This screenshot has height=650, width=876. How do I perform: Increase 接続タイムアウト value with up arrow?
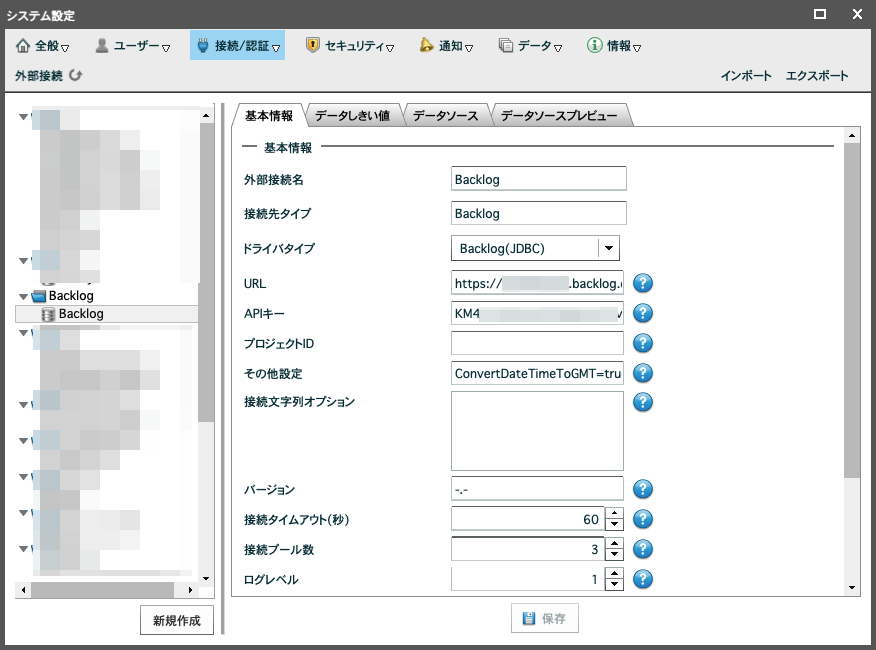(615, 514)
